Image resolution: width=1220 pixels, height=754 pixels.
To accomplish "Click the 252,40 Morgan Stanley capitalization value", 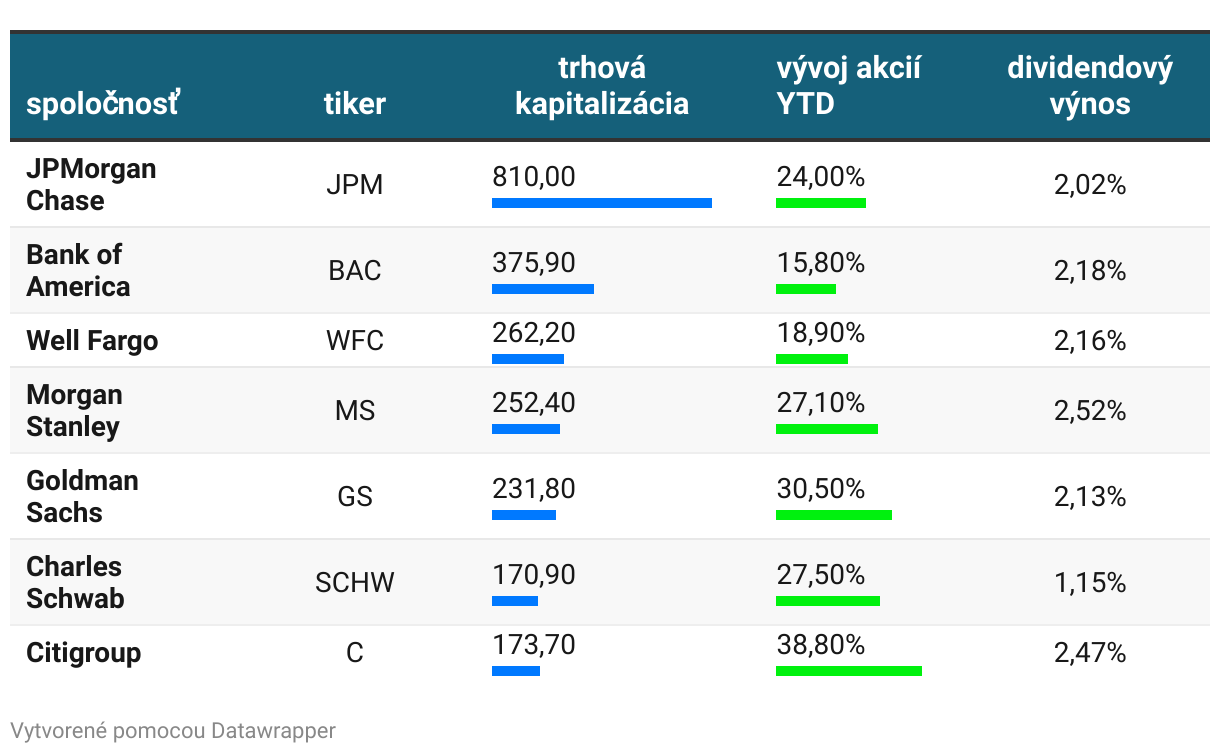I will pos(534,402).
